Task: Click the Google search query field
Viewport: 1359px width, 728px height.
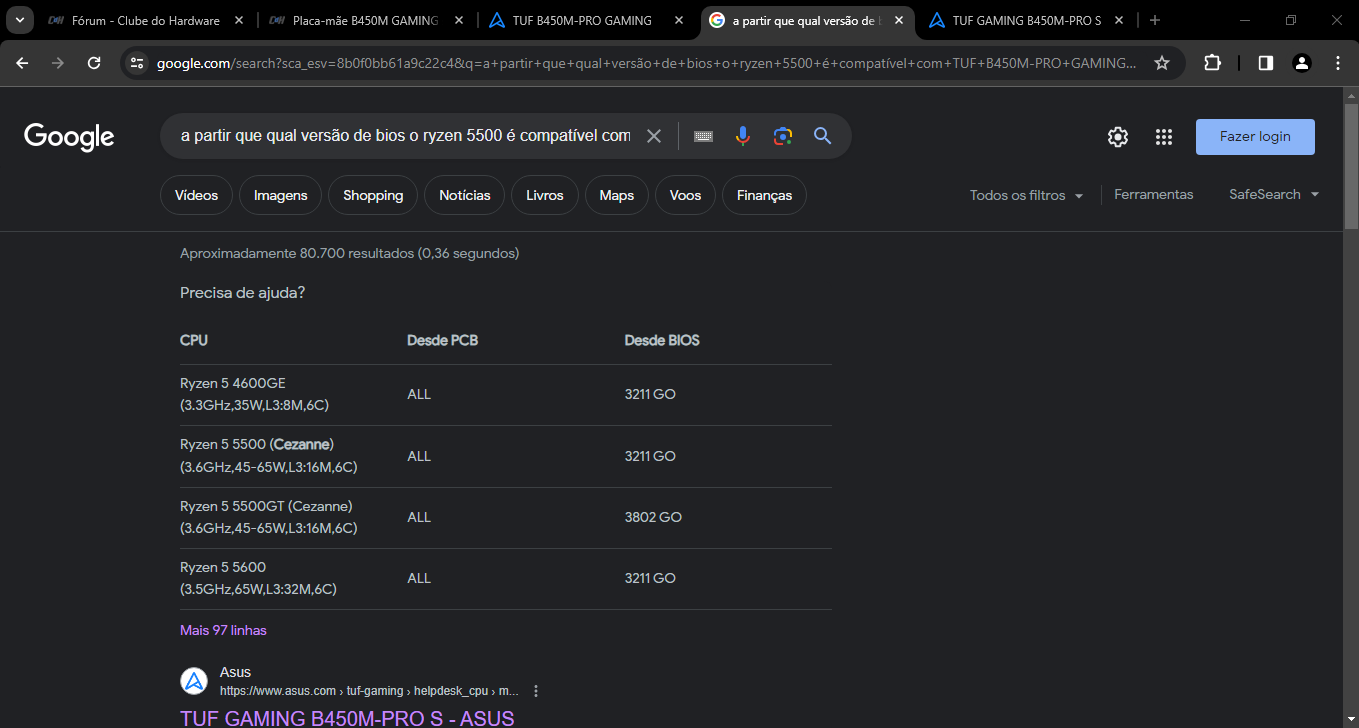Action: pyautogui.click(x=405, y=136)
